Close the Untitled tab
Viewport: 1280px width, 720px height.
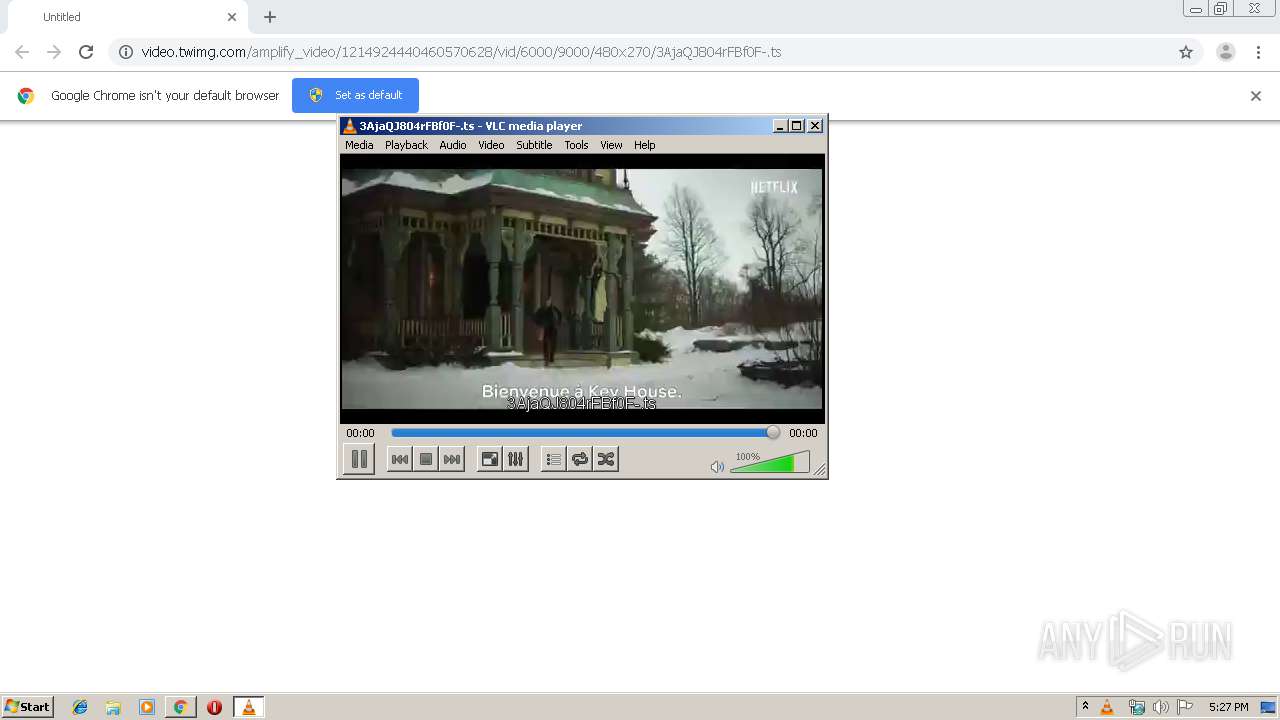tap(232, 17)
